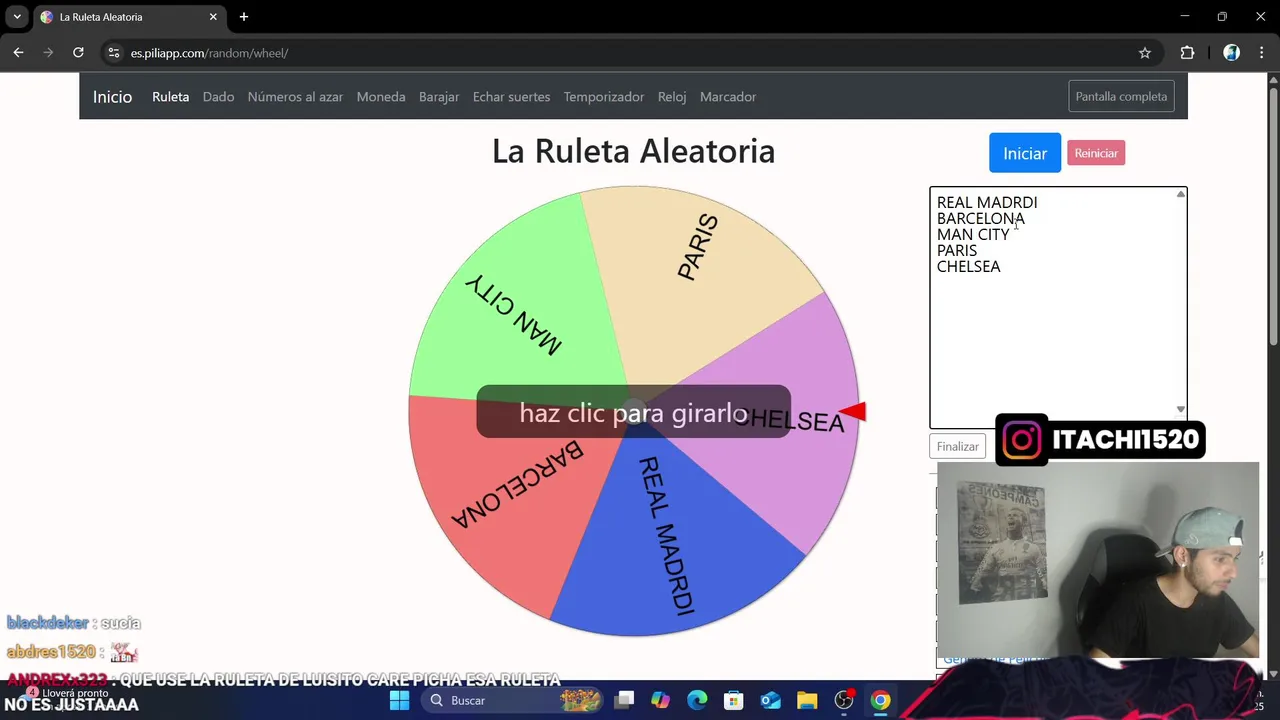Open a new browser tab
Image resolution: width=1280 pixels, height=720 pixels.
(244, 17)
